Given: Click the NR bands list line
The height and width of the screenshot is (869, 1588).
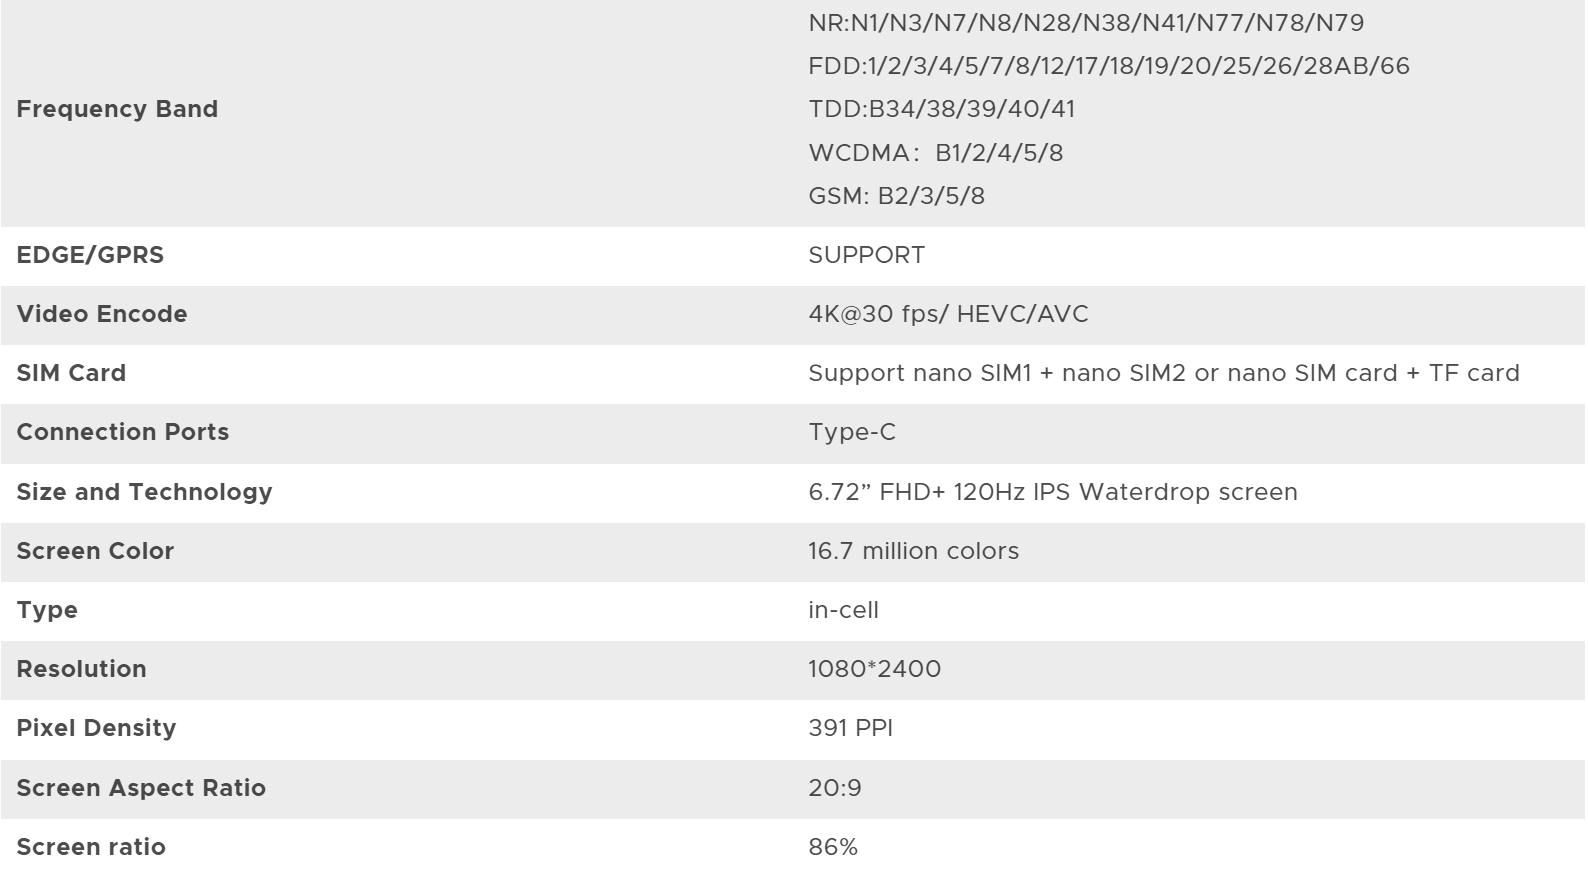Looking at the screenshot, I should pyautogui.click(x=1085, y=23).
